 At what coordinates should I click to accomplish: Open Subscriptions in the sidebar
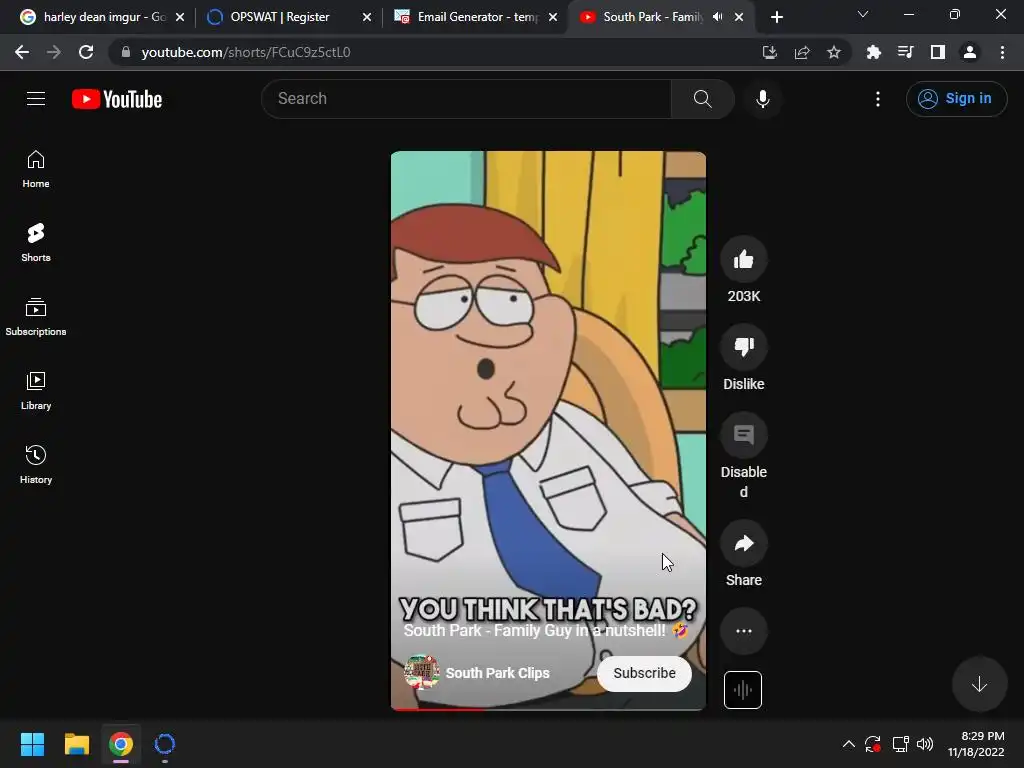pos(36,317)
